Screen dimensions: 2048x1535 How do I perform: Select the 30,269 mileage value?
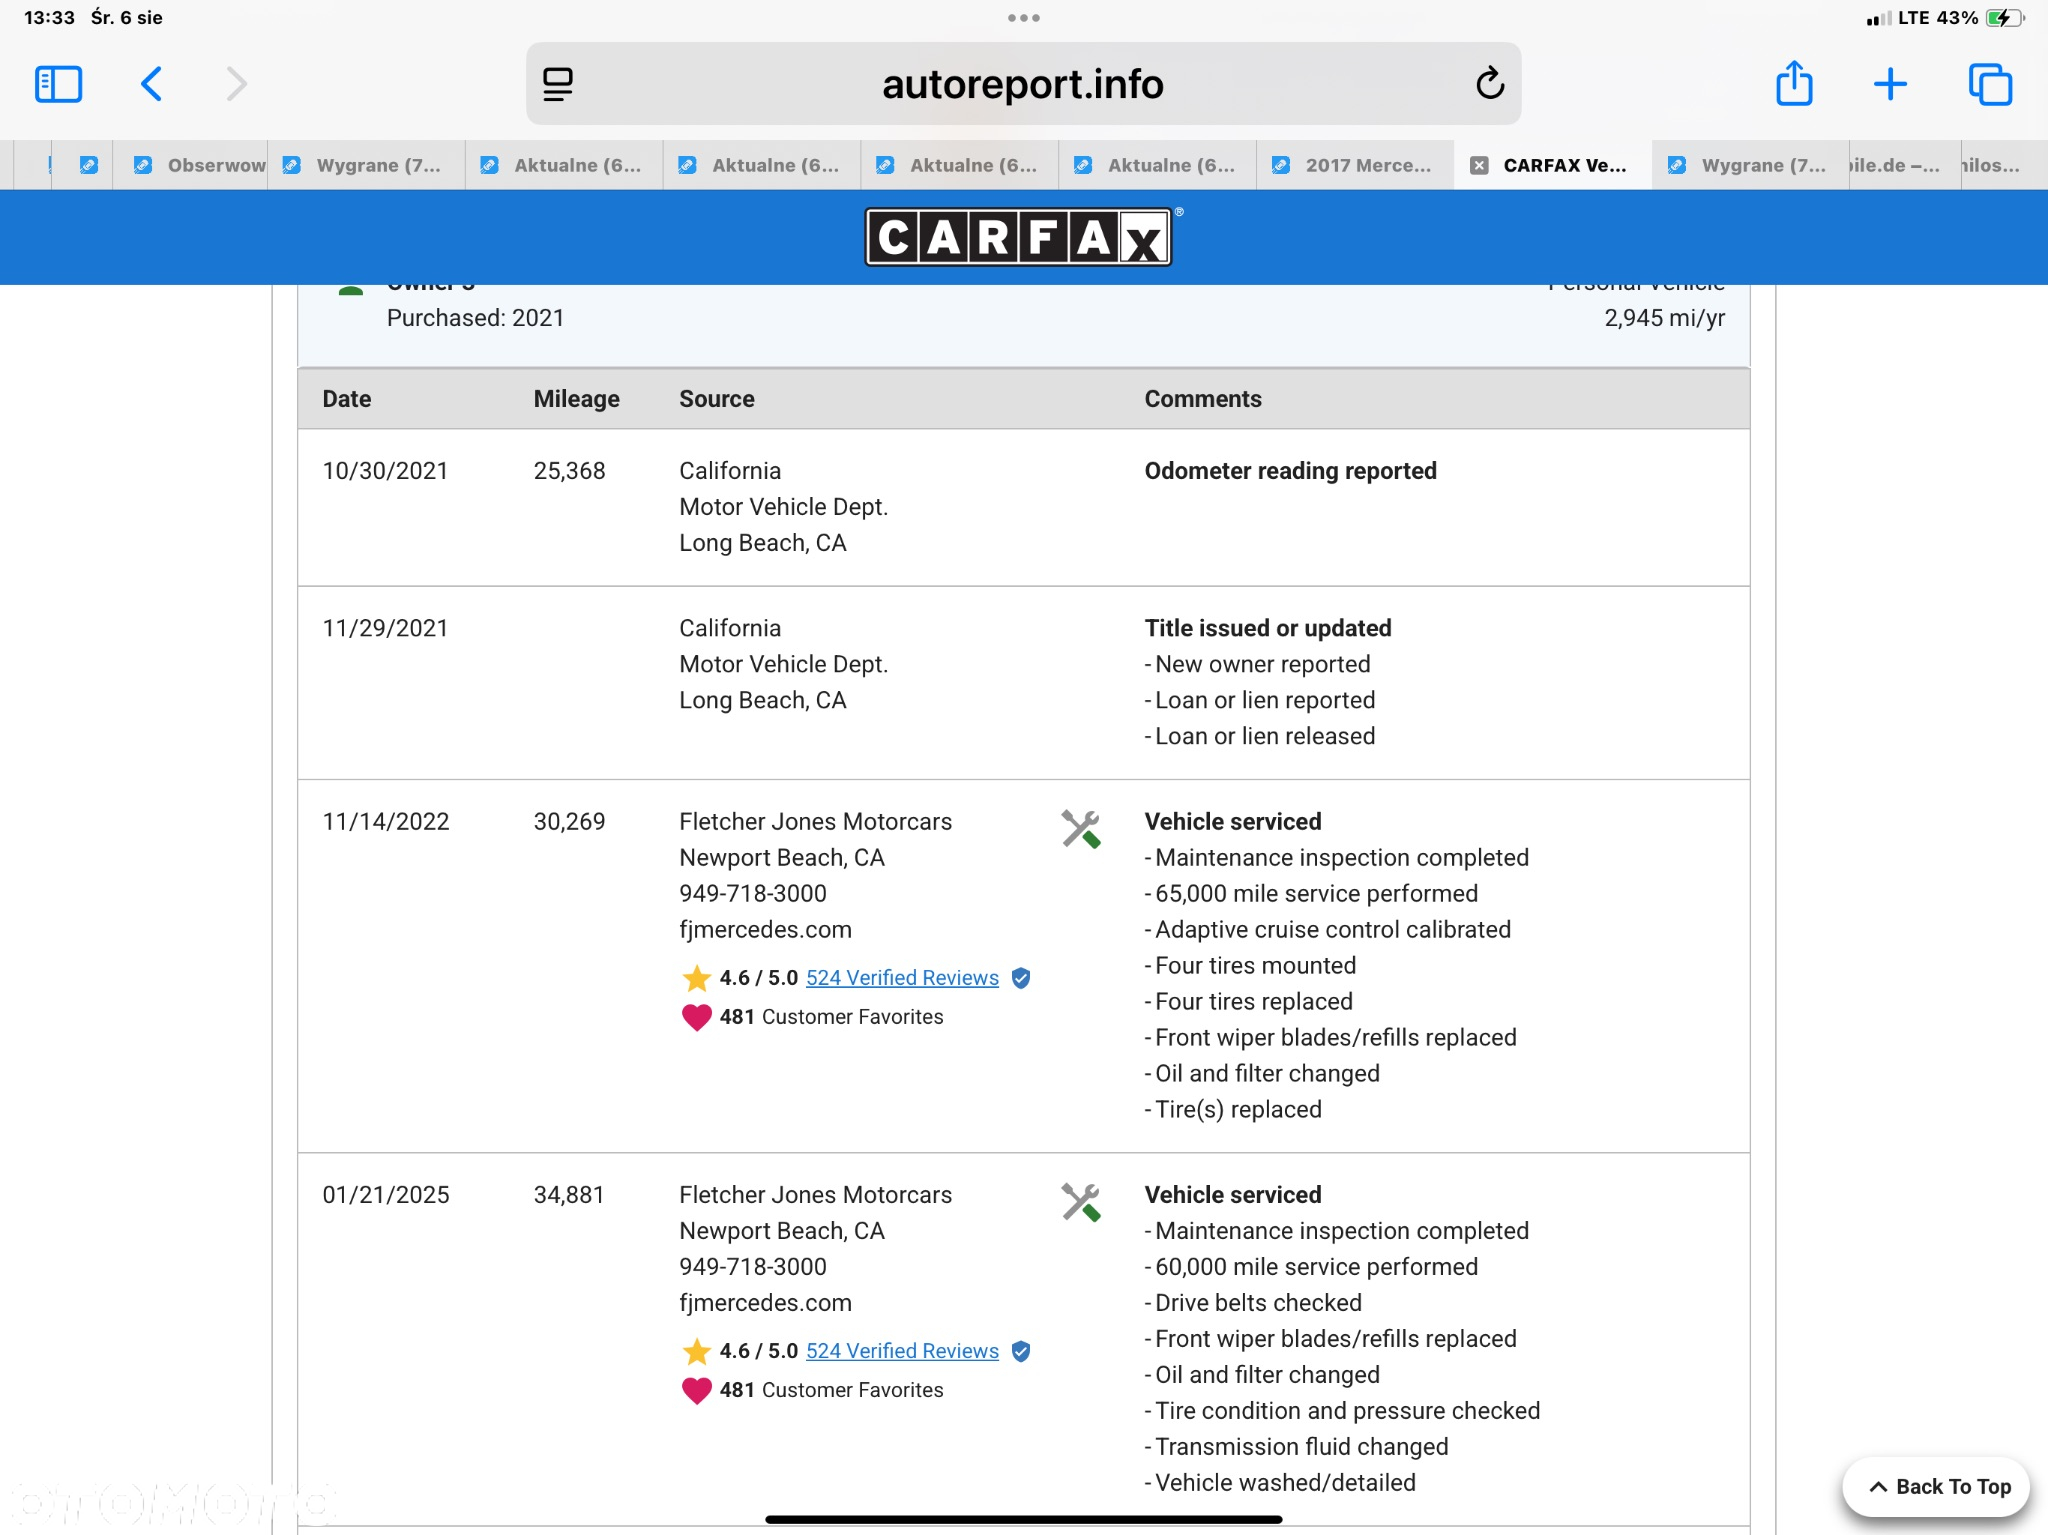[569, 822]
